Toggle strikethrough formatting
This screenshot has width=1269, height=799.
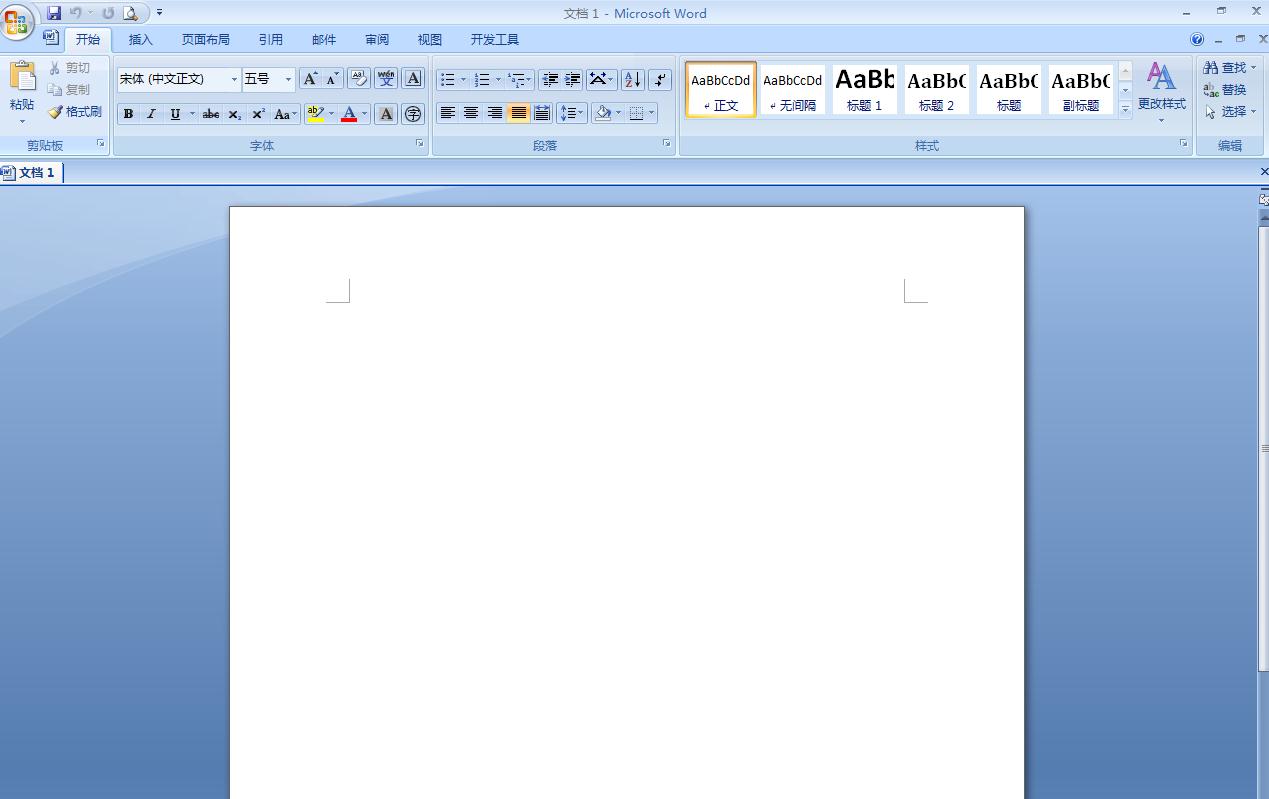coord(211,114)
